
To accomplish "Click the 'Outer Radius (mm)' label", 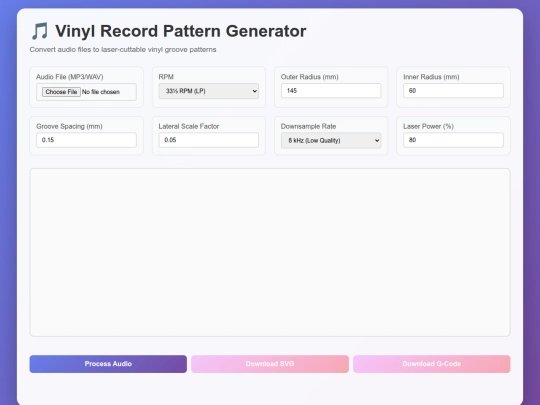I will (x=310, y=77).
